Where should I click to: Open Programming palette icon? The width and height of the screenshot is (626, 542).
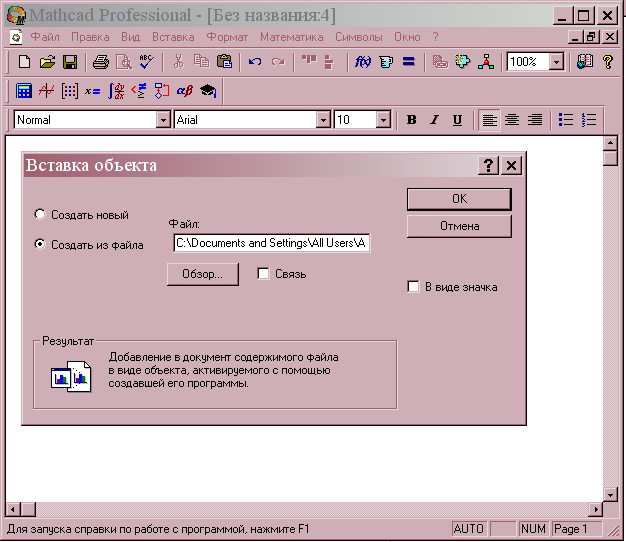[162, 91]
